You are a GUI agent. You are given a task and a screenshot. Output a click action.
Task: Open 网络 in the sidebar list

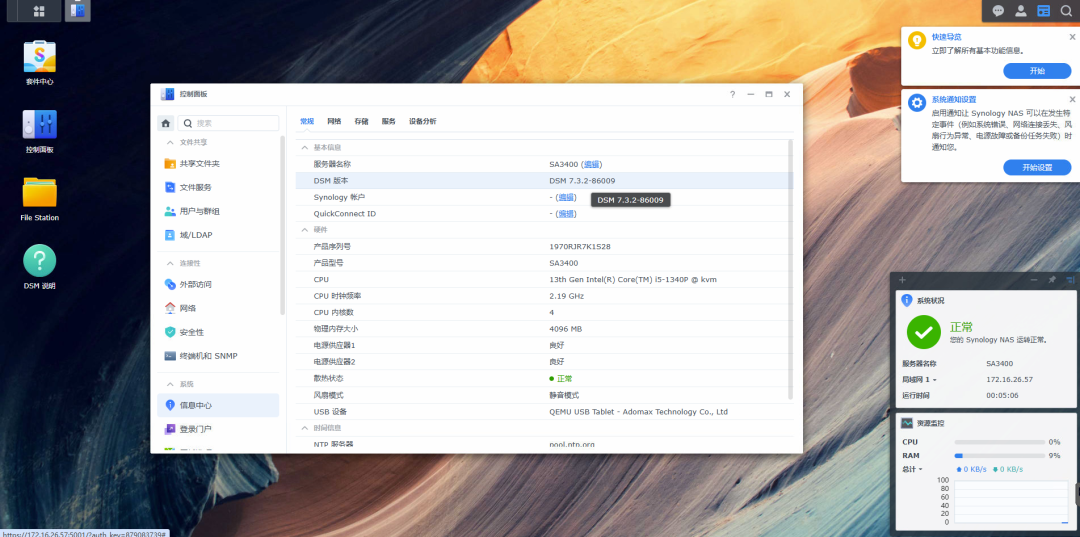[218, 308]
